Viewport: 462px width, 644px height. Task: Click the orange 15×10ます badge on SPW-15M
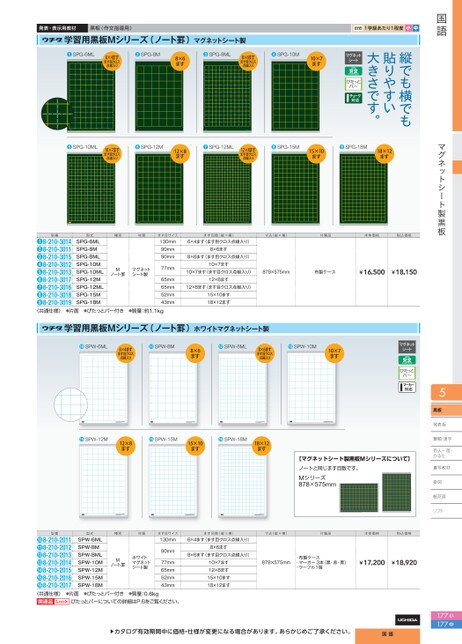point(195,446)
